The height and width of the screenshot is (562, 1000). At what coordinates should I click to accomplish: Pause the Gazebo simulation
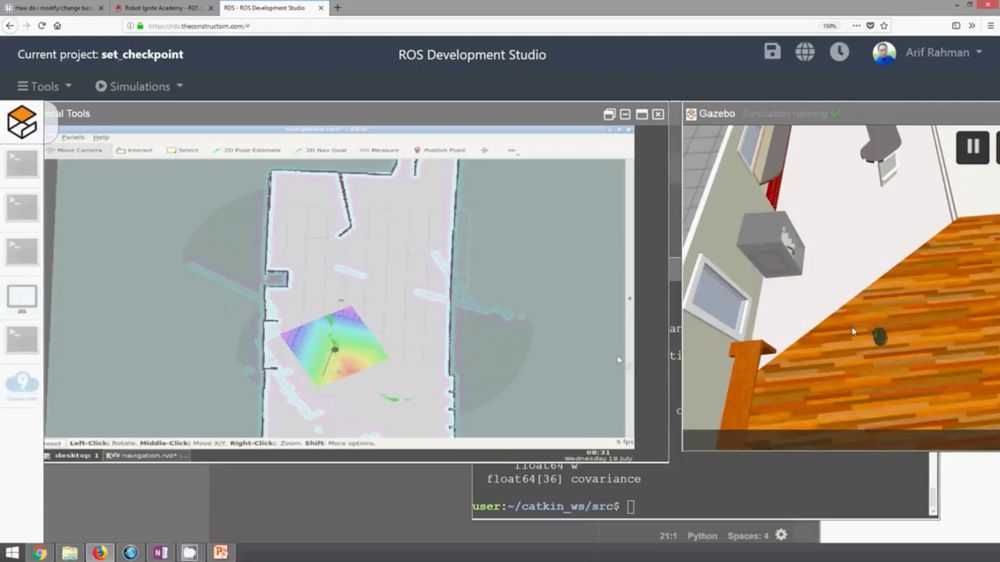[x=973, y=147]
